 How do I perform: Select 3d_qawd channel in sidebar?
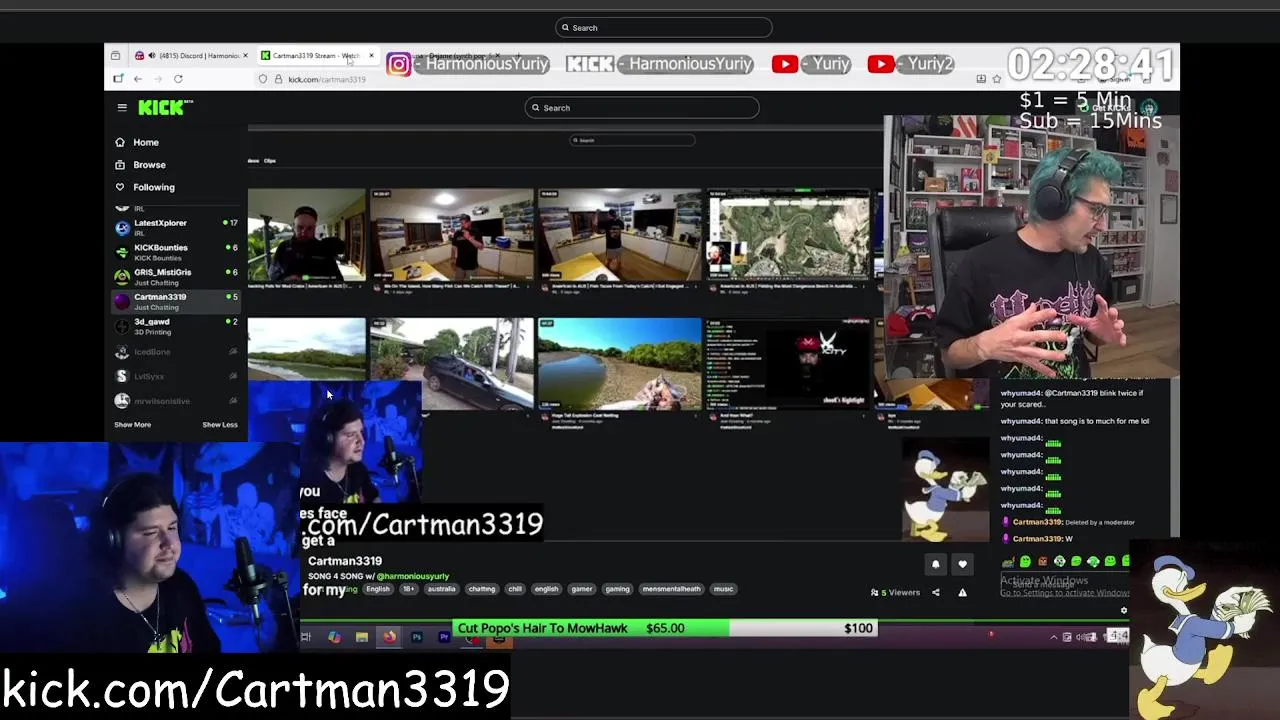click(176, 326)
